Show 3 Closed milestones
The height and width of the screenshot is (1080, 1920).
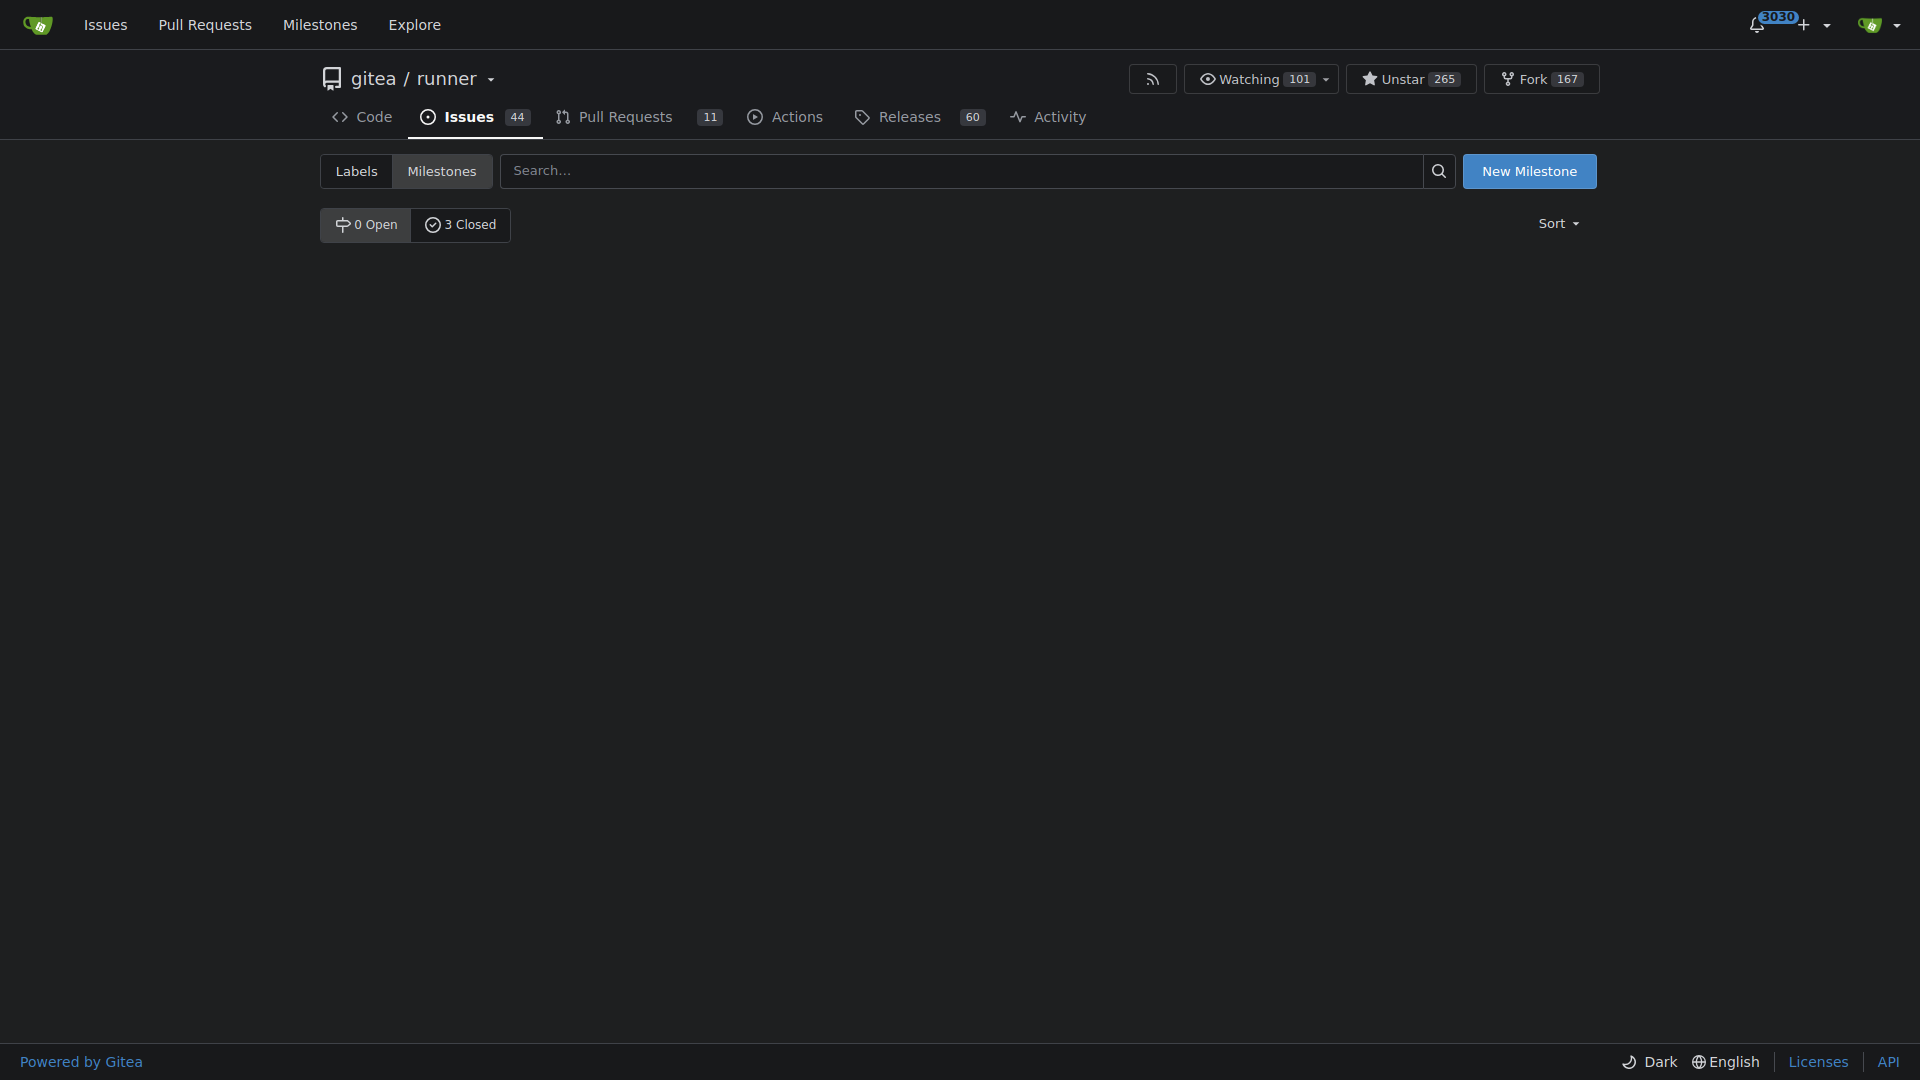(x=461, y=225)
